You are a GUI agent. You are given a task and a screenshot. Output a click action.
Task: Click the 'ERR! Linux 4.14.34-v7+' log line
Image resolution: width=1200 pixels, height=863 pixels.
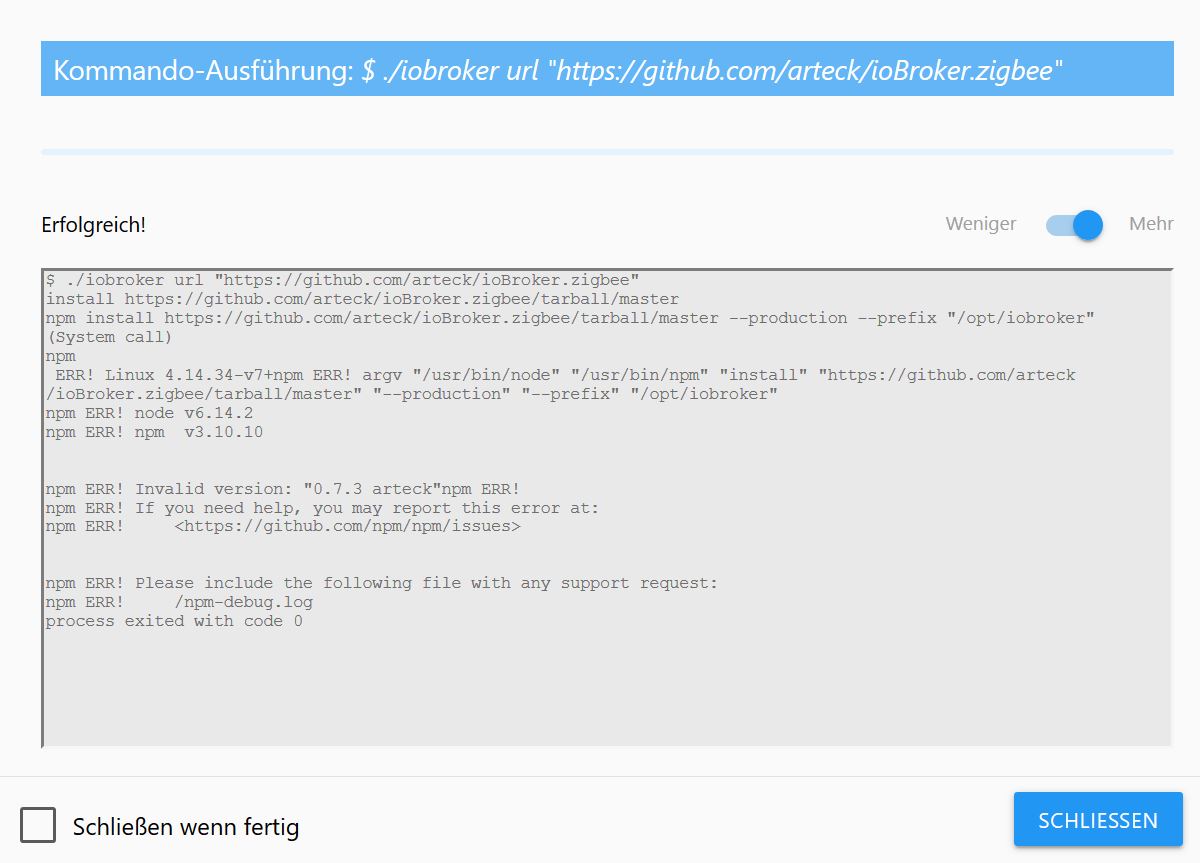point(565,375)
